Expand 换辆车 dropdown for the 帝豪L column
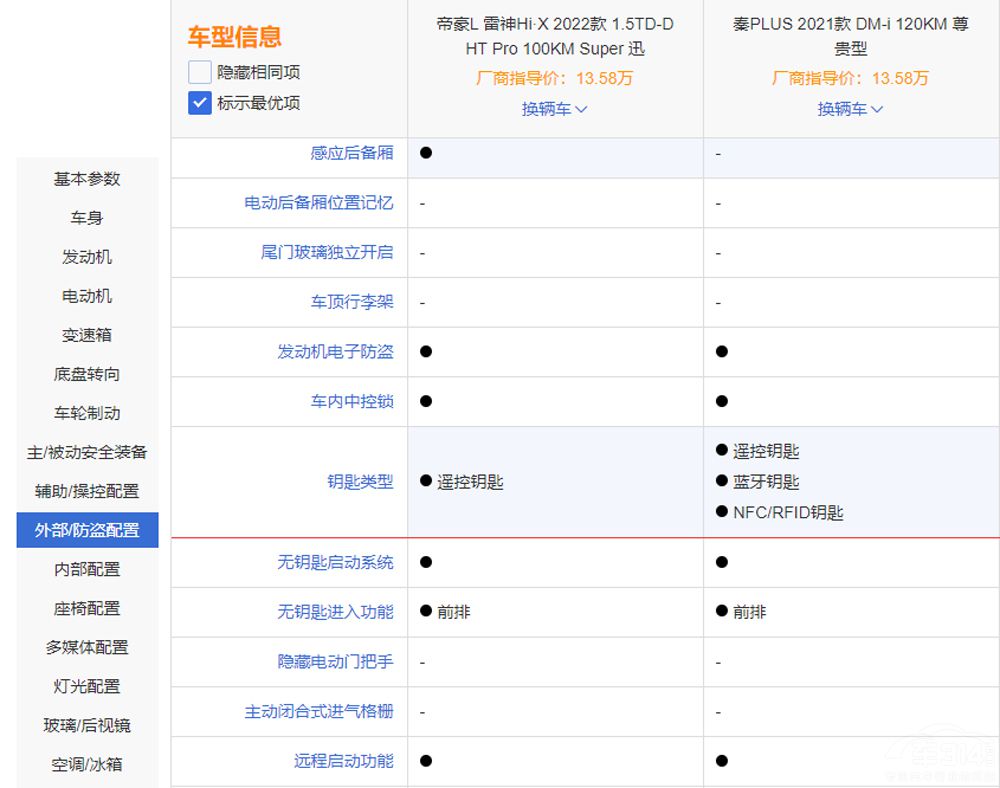 pyautogui.click(x=553, y=110)
